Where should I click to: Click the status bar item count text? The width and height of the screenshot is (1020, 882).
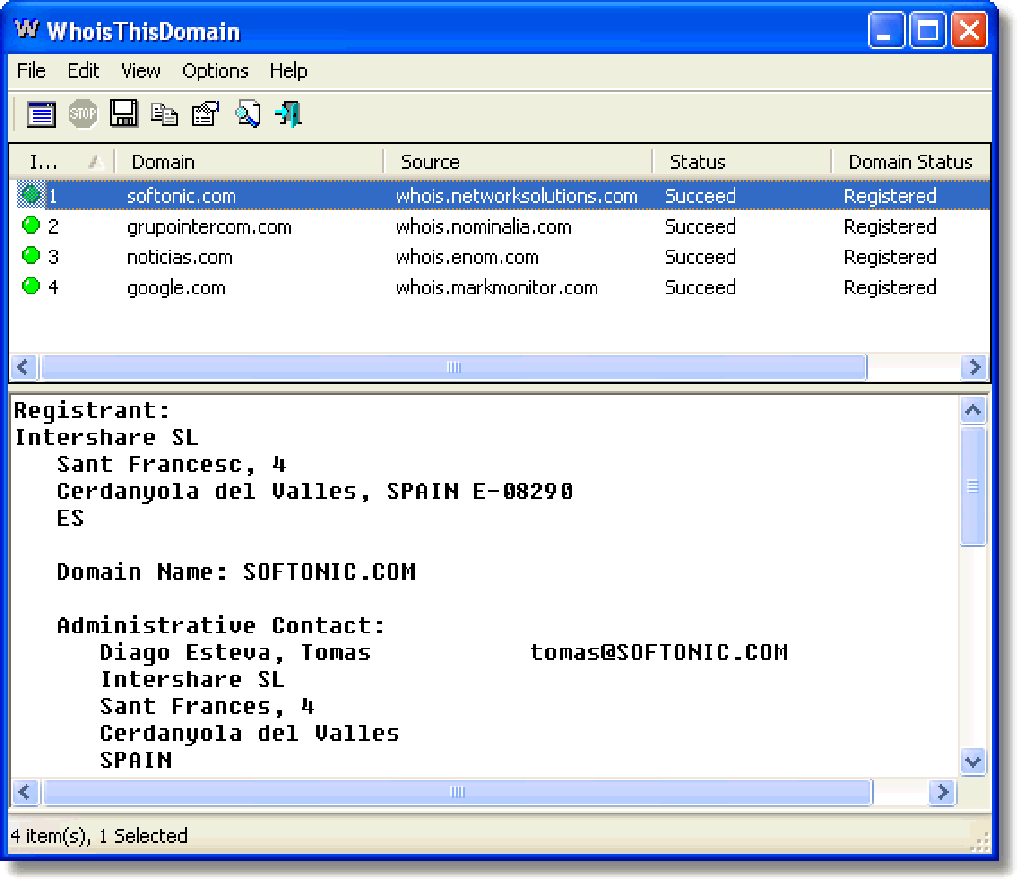(x=99, y=836)
